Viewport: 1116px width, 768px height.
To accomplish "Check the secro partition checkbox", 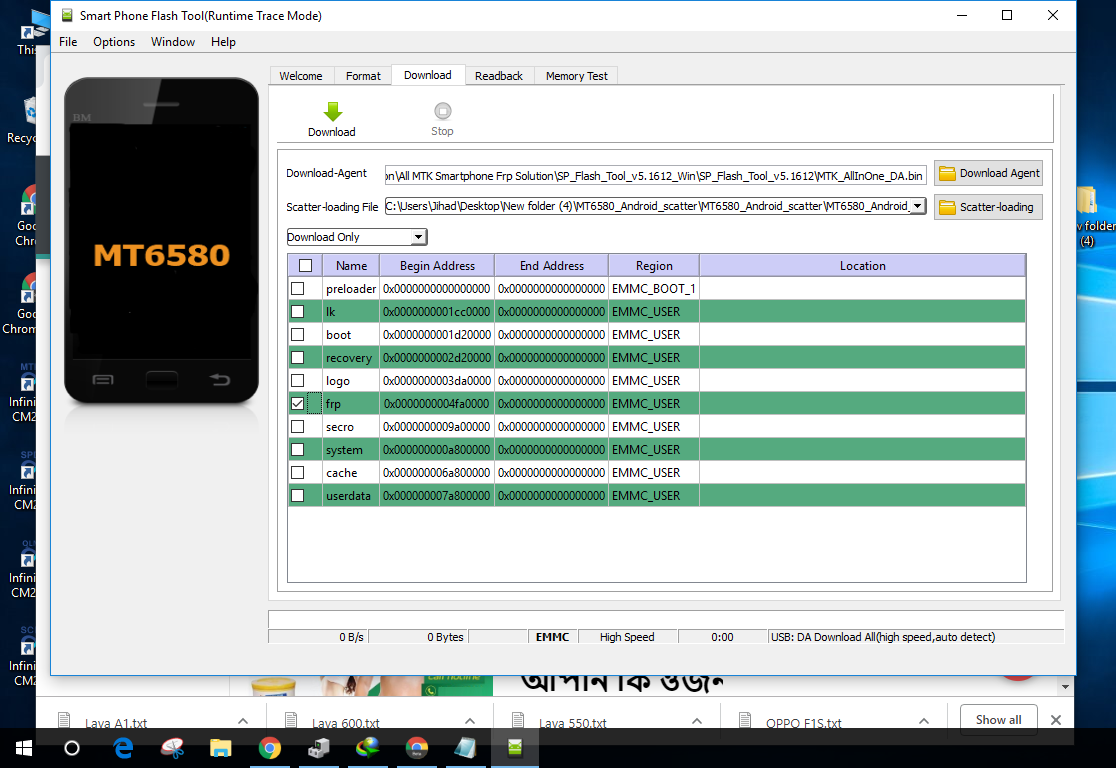I will [298, 426].
